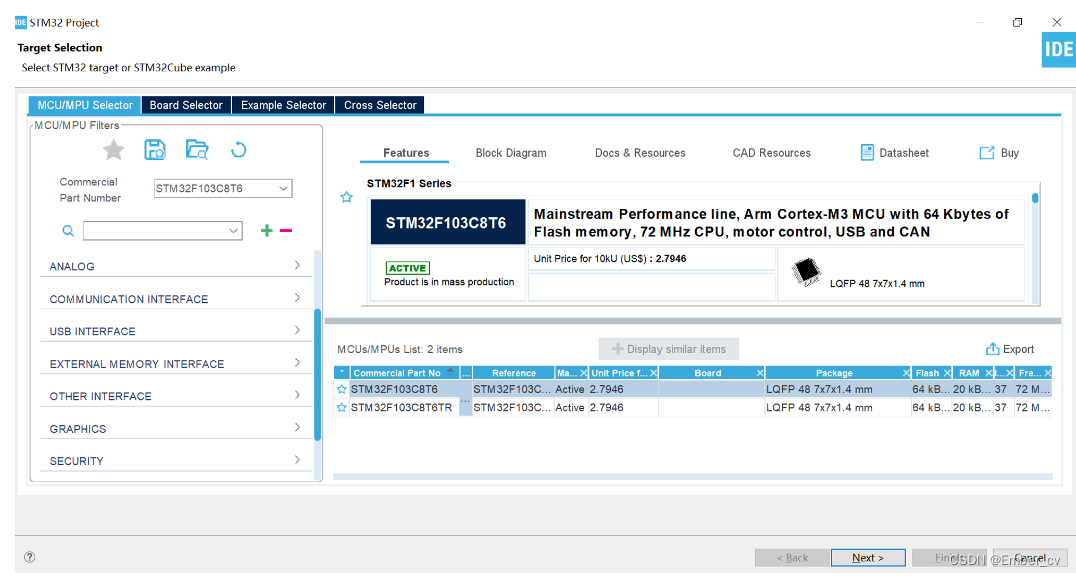Screen dimensions: 1076x576
Task: Open the load saved searches folder icon
Action: 197,150
